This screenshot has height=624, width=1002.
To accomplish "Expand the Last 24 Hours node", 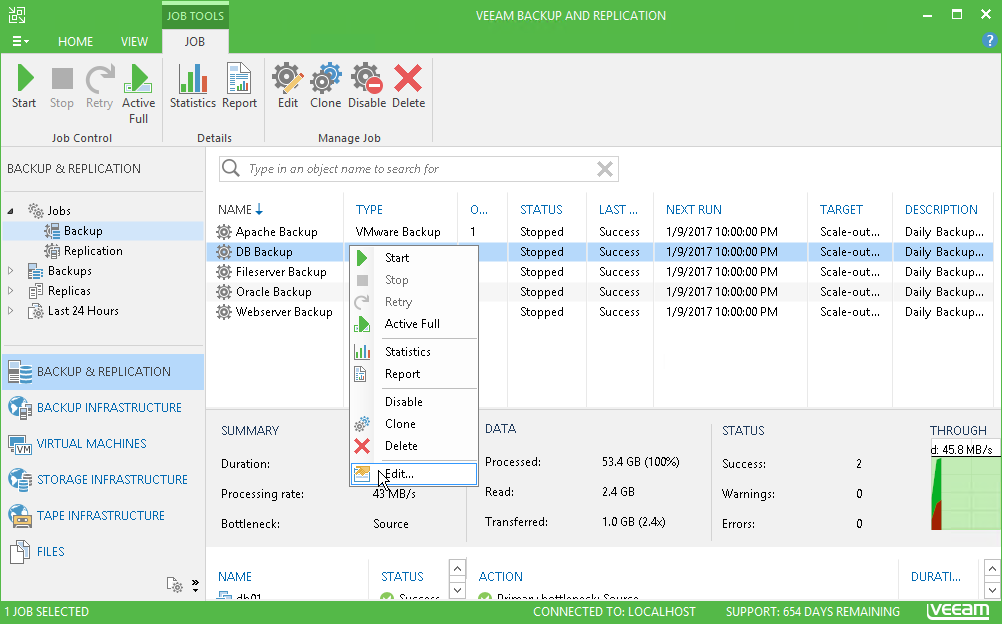I will 11,311.
